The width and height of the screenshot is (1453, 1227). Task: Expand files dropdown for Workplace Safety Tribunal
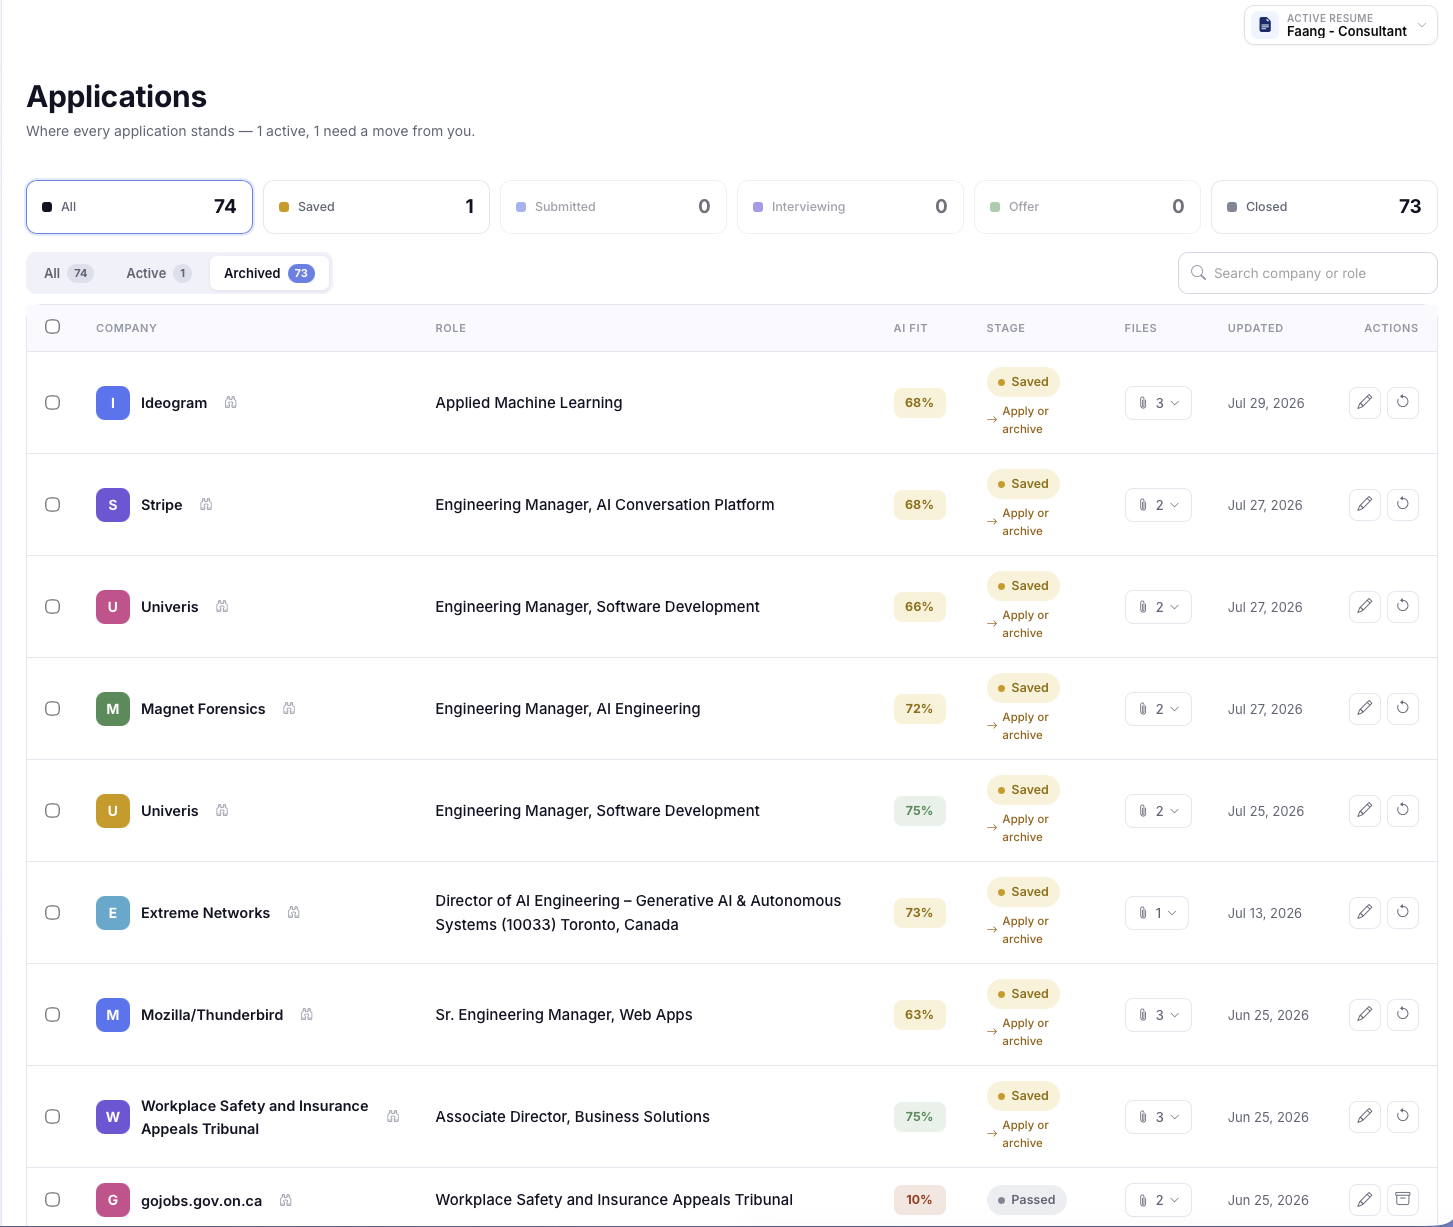tap(1158, 1117)
